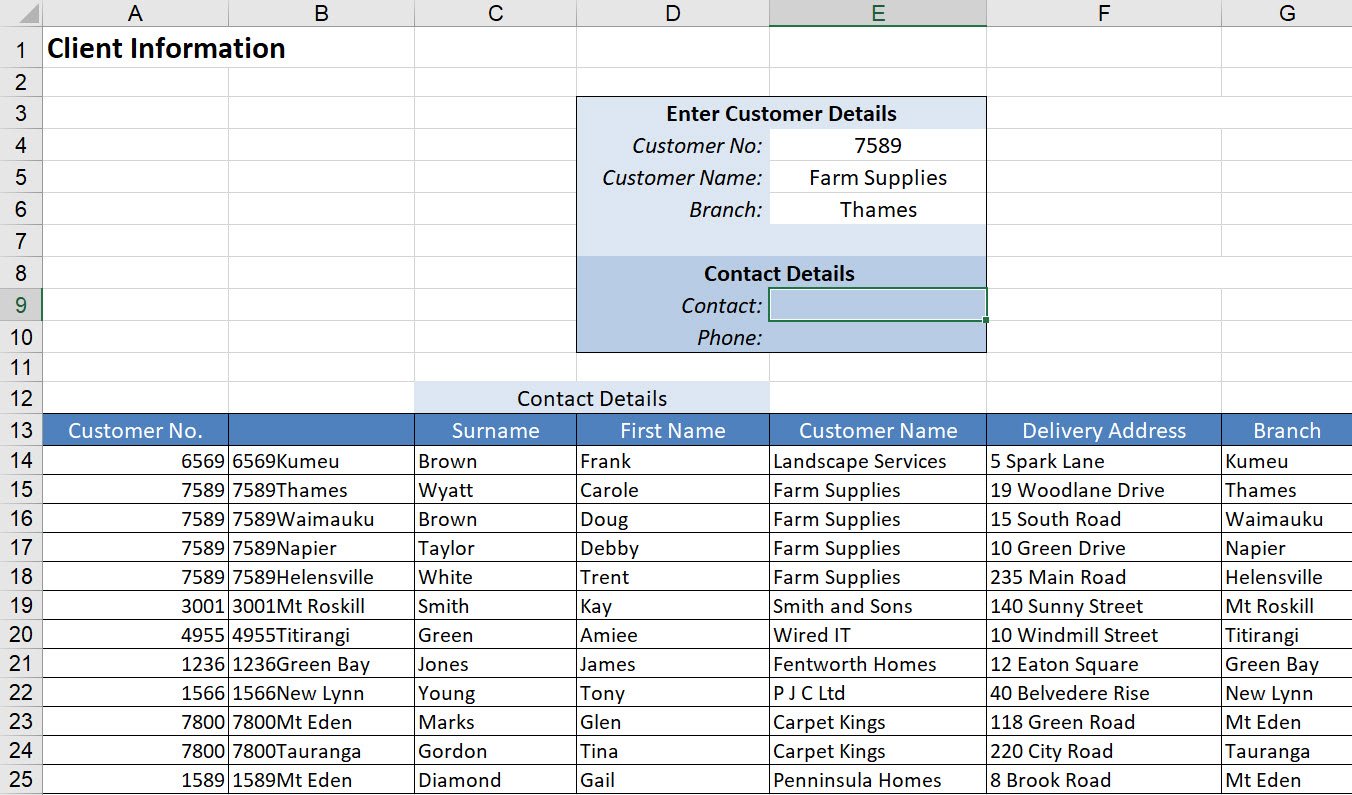The height and width of the screenshot is (795, 1352).
Task: Select the Contact Details header above the table
Action: (x=592, y=397)
